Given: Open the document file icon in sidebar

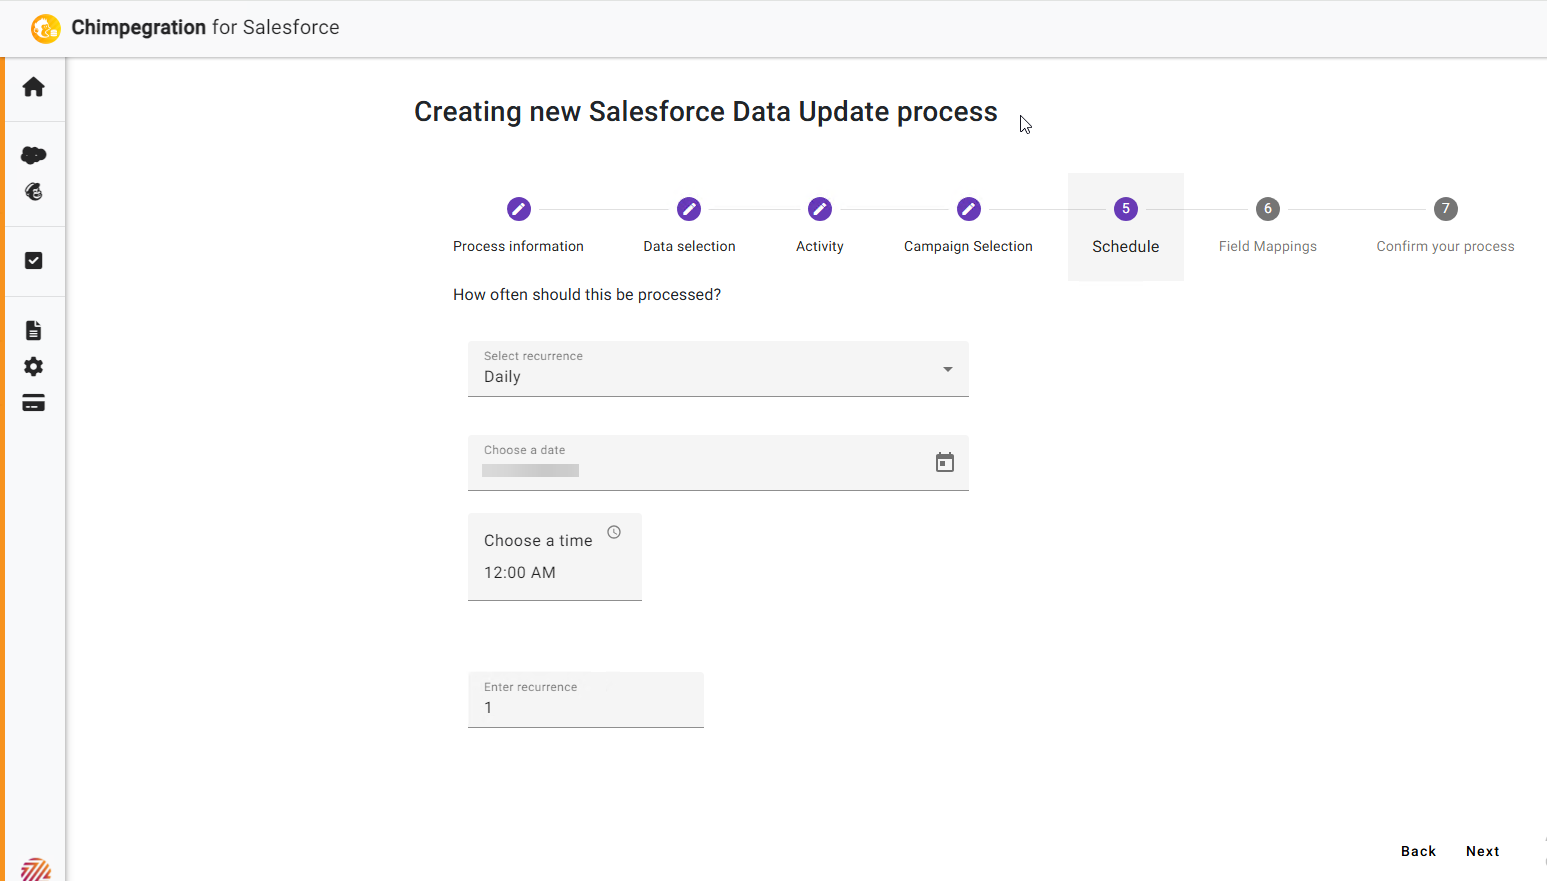Looking at the screenshot, I should (33, 330).
